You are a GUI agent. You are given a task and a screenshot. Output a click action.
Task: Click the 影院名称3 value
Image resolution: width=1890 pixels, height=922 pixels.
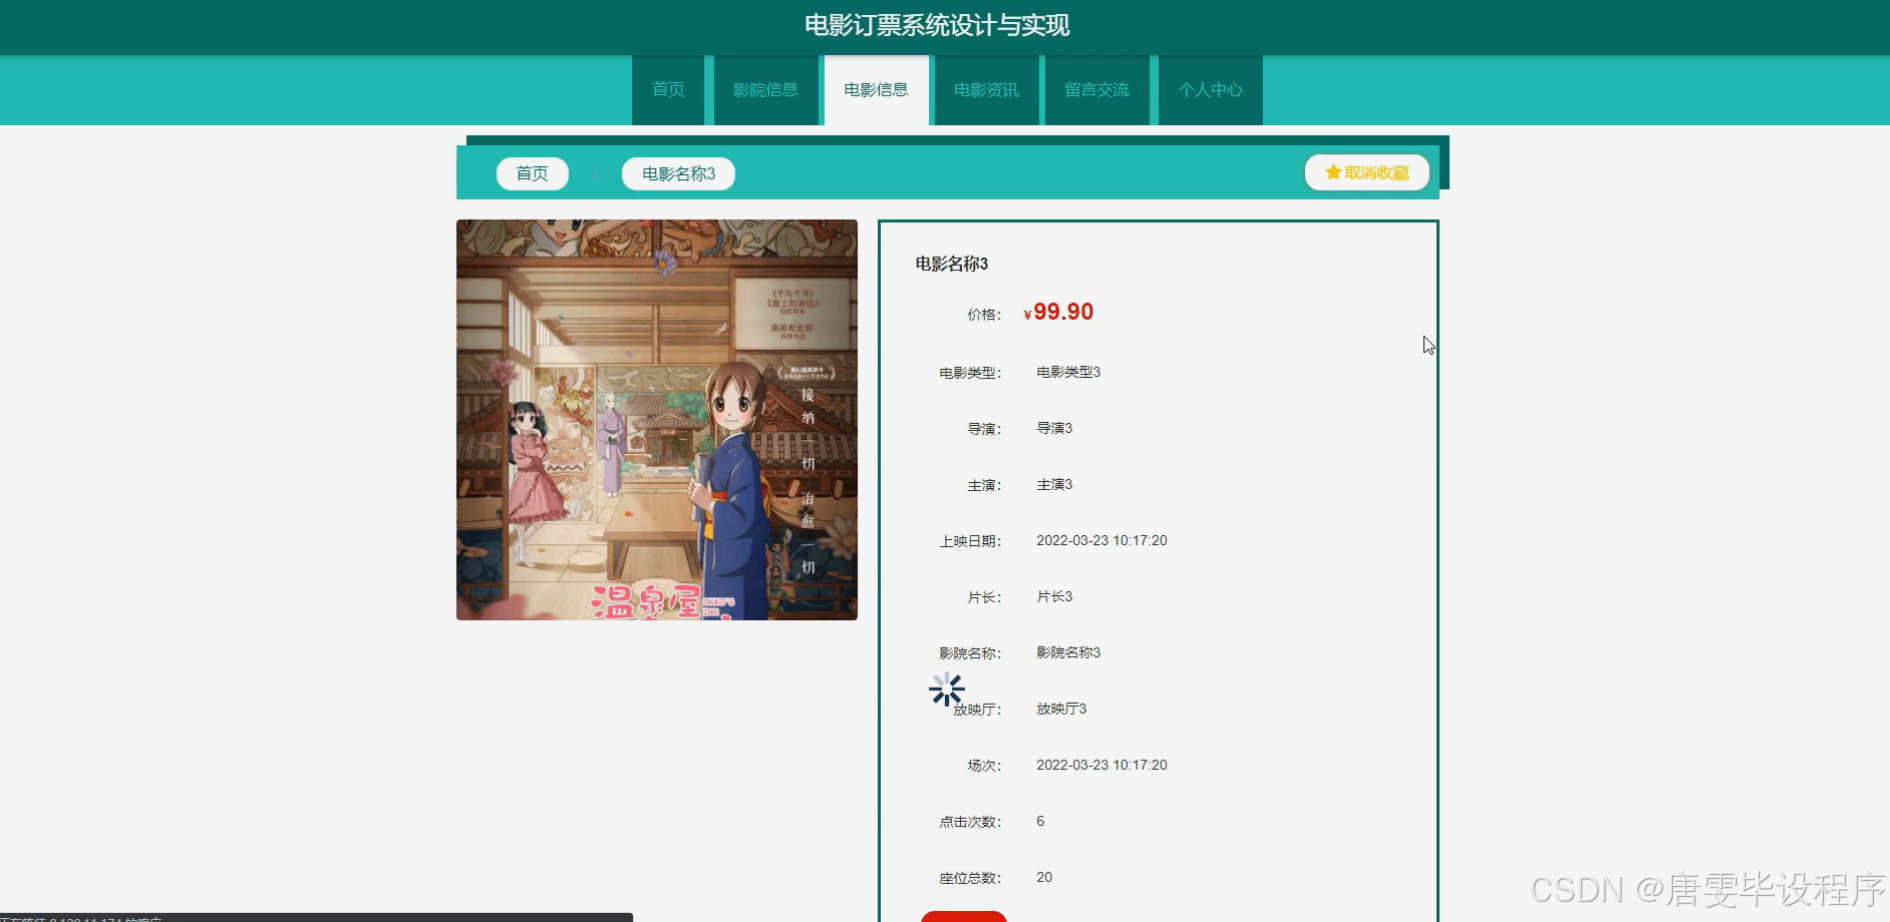tap(1068, 652)
